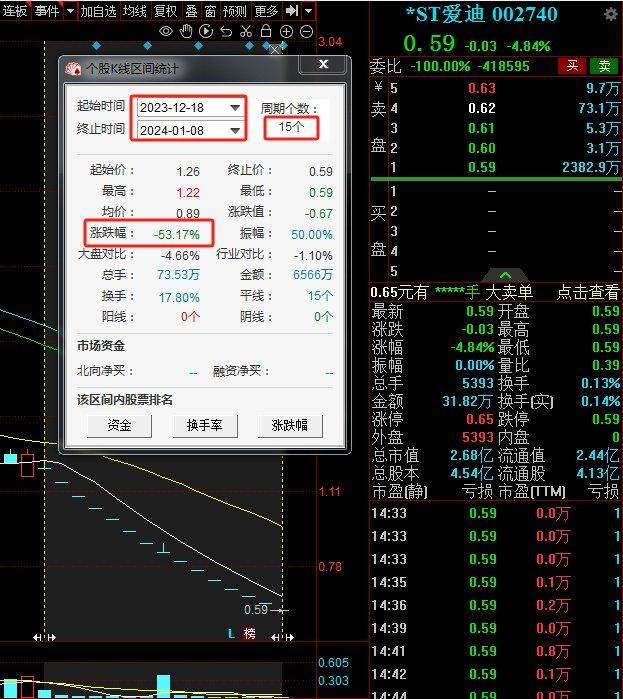Viewport: 623px width, 699px height.
Task: Click the 资金 ranking button
Action: click(119, 425)
